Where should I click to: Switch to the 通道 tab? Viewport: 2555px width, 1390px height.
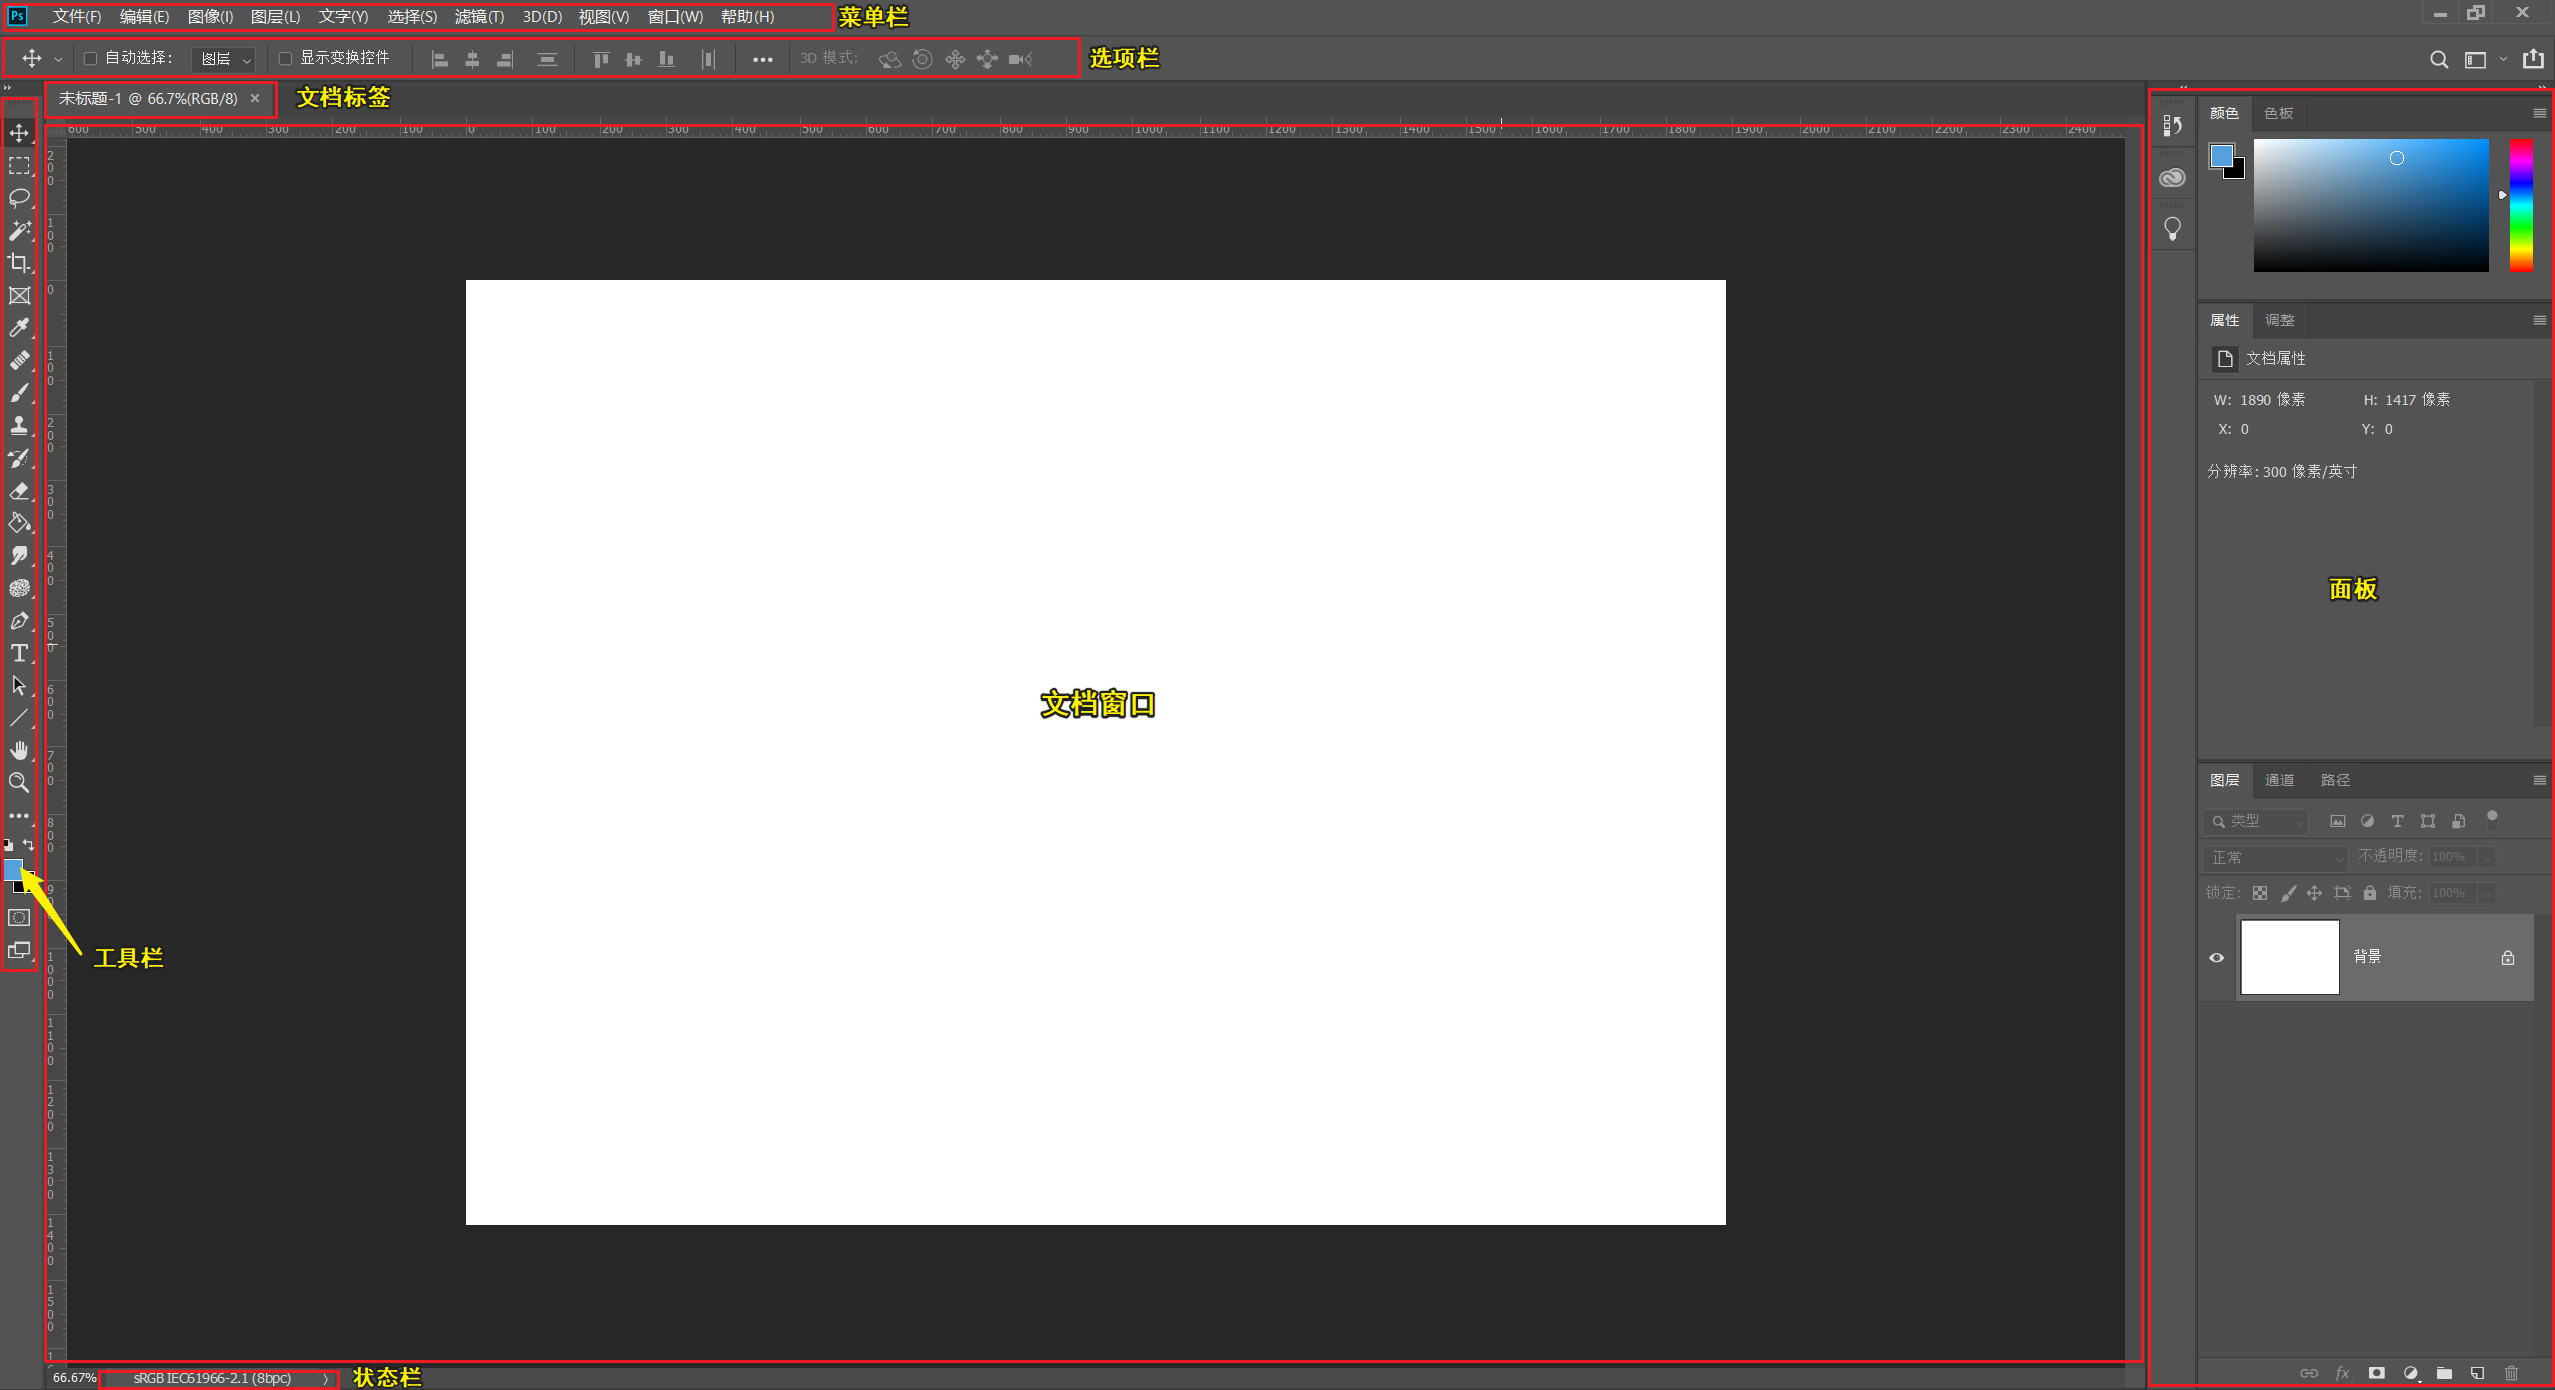pos(2280,780)
